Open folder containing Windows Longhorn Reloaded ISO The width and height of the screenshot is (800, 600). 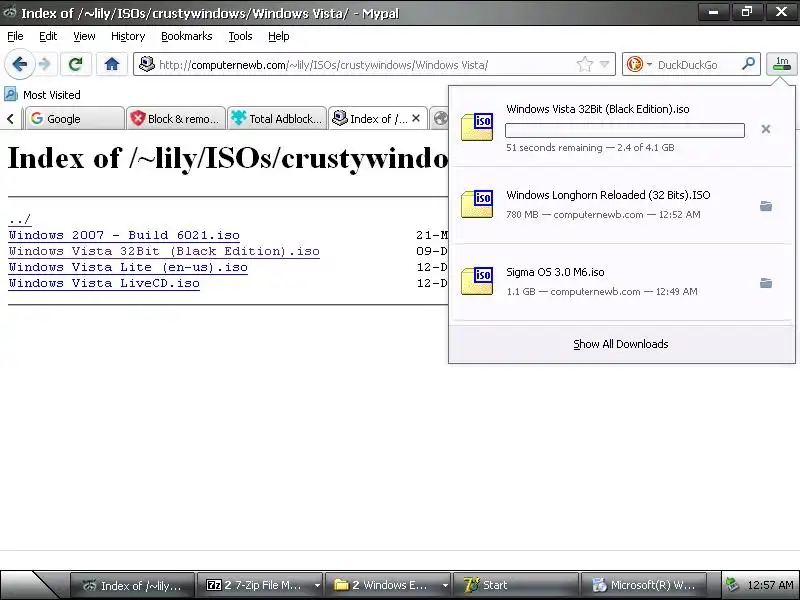(x=766, y=206)
